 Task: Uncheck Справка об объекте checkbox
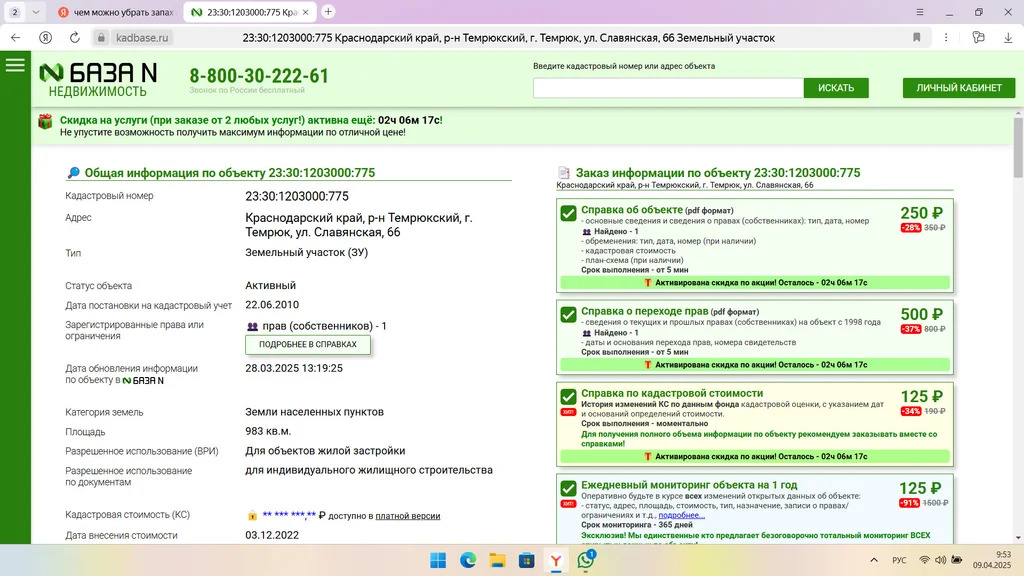tap(568, 213)
